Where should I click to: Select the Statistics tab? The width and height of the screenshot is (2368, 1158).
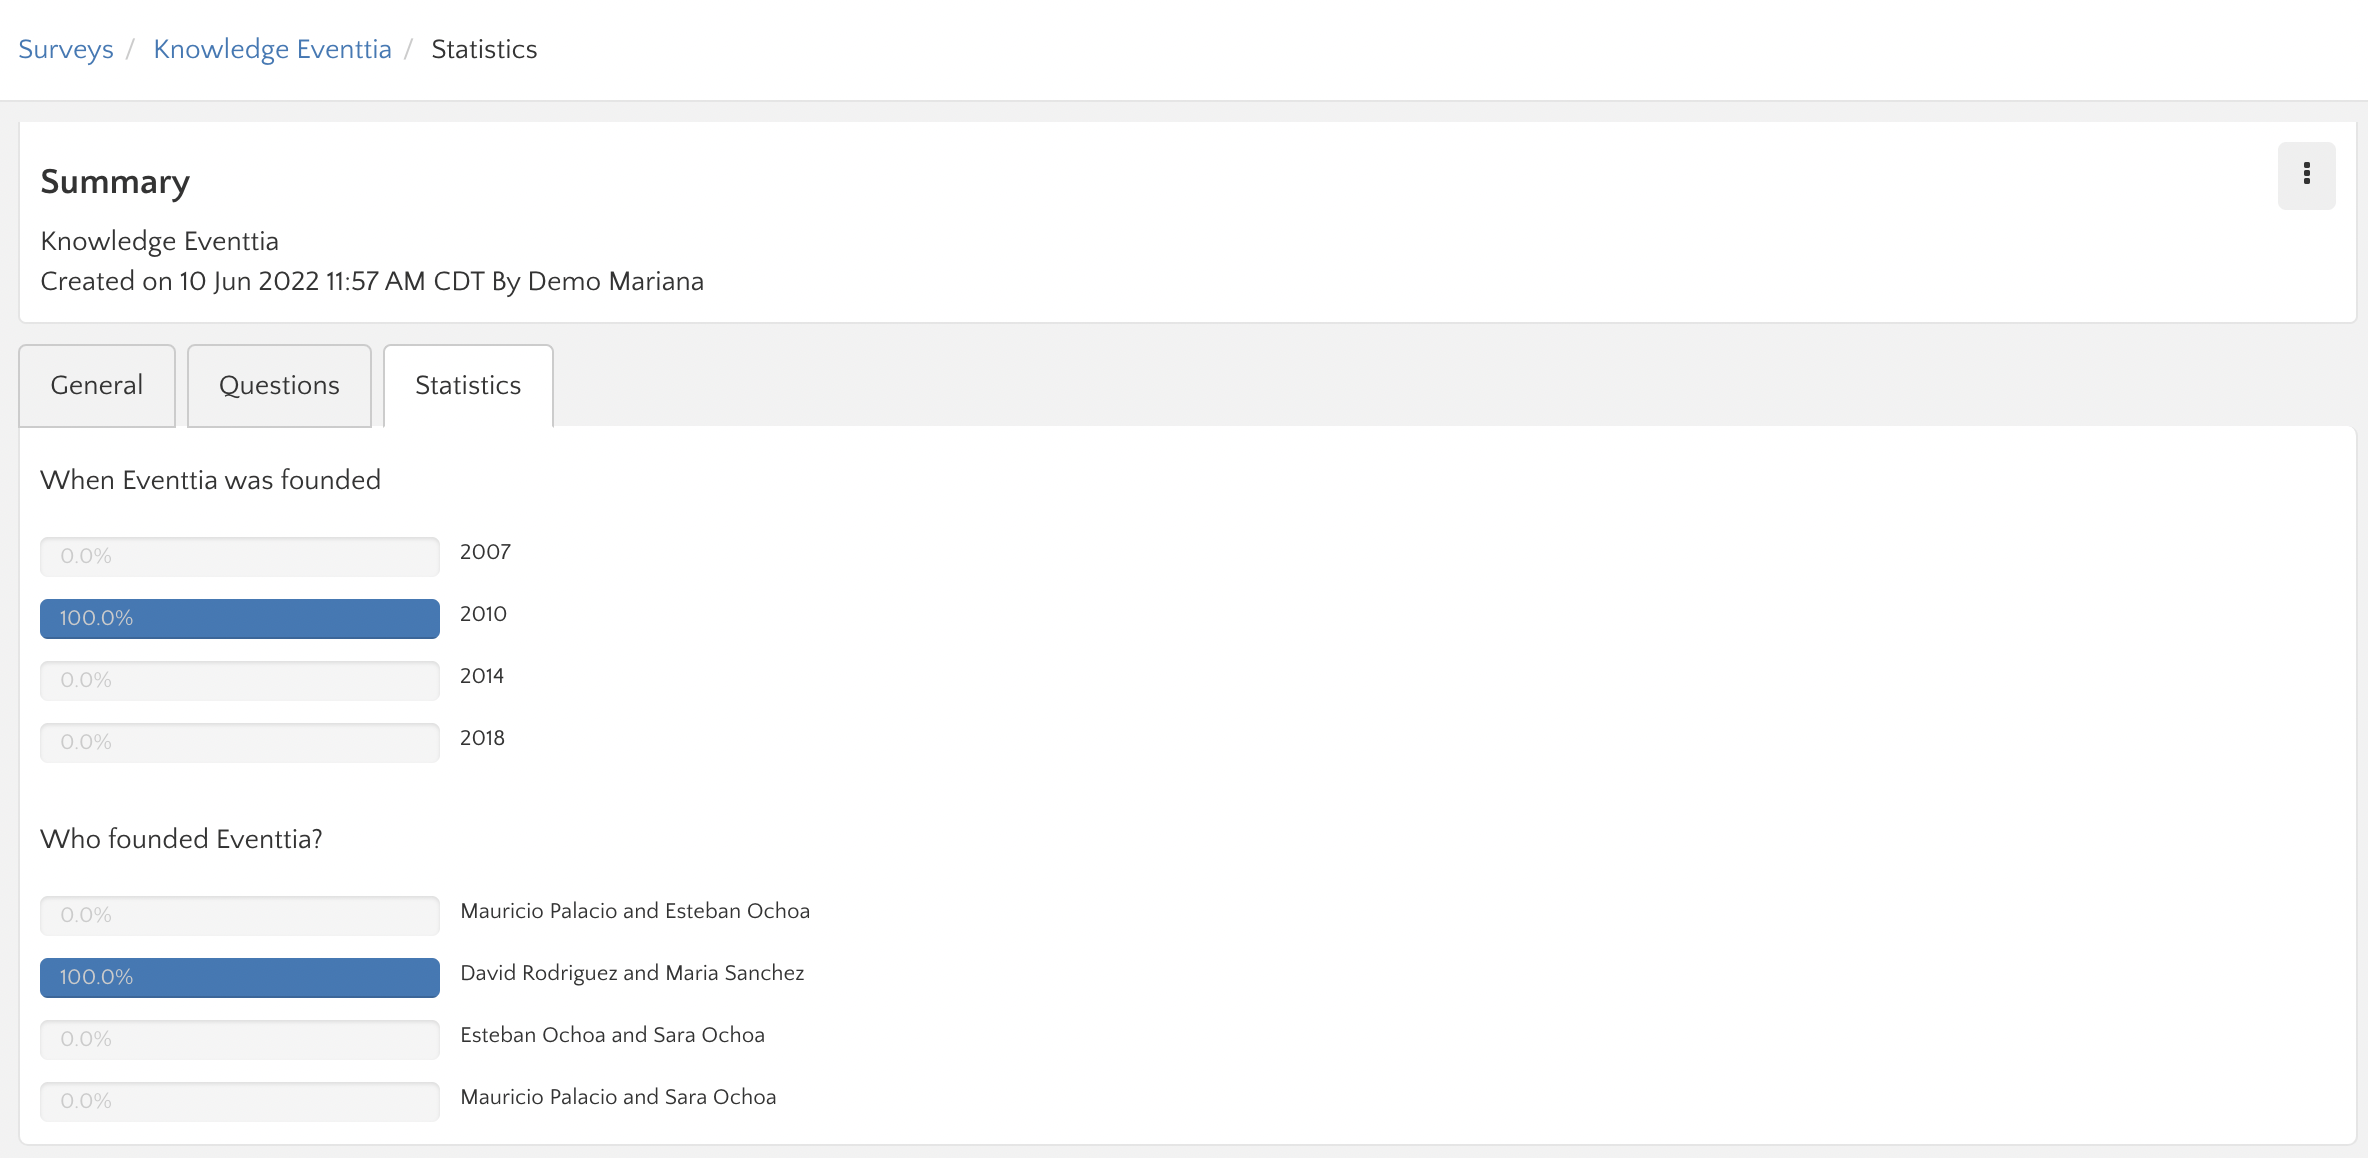tap(468, 385)
